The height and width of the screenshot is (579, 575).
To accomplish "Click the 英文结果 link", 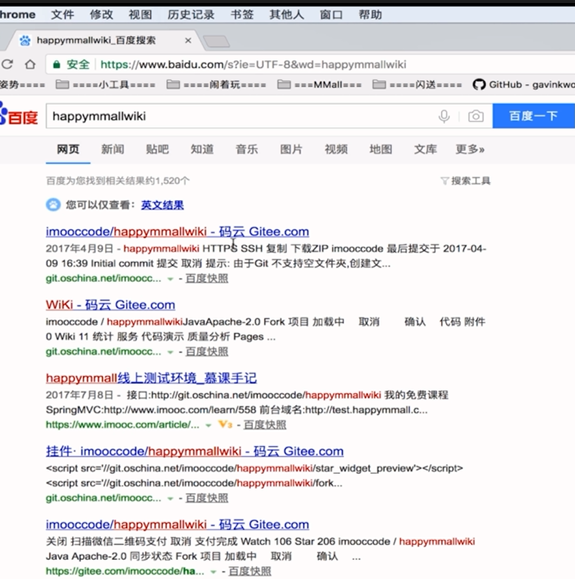I will [162, 205].
